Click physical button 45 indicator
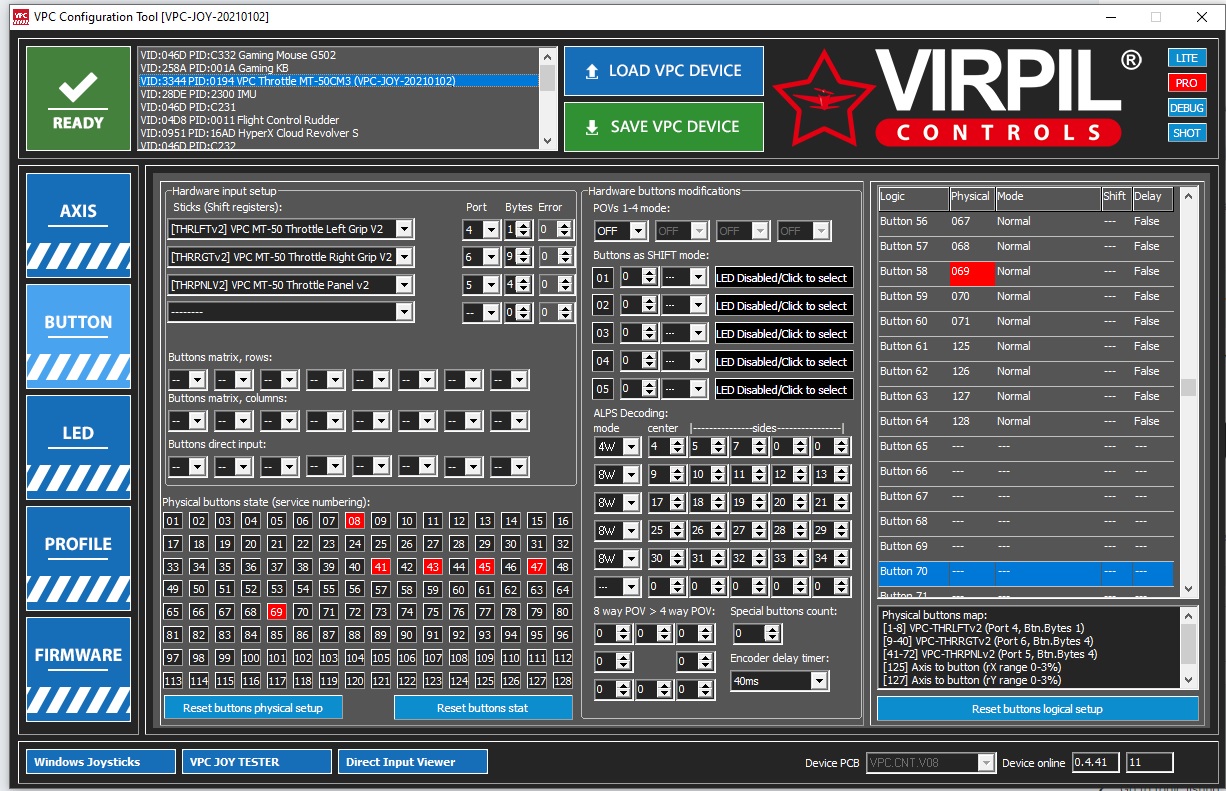Viewport: 1226px width, 791px height. (485, 567)
